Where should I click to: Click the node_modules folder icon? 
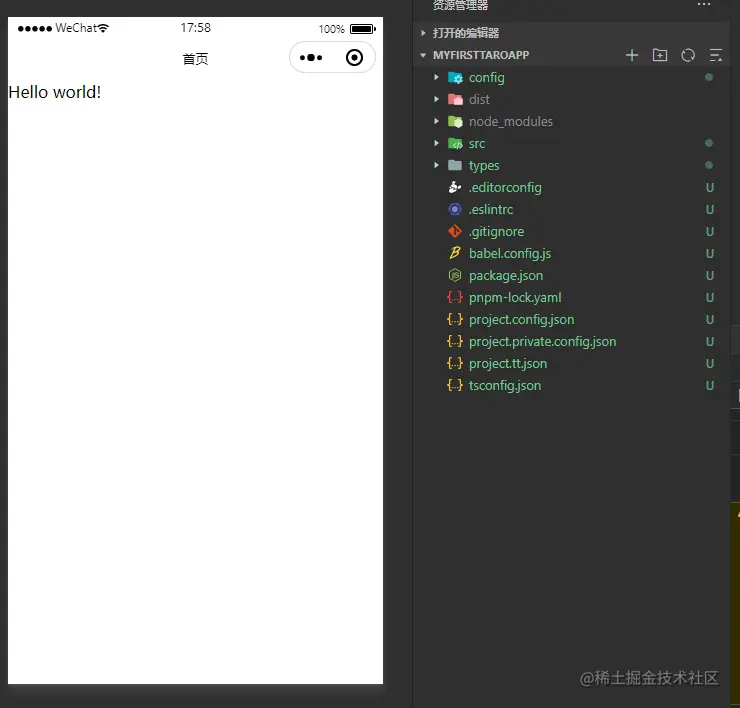click(455, 121)
